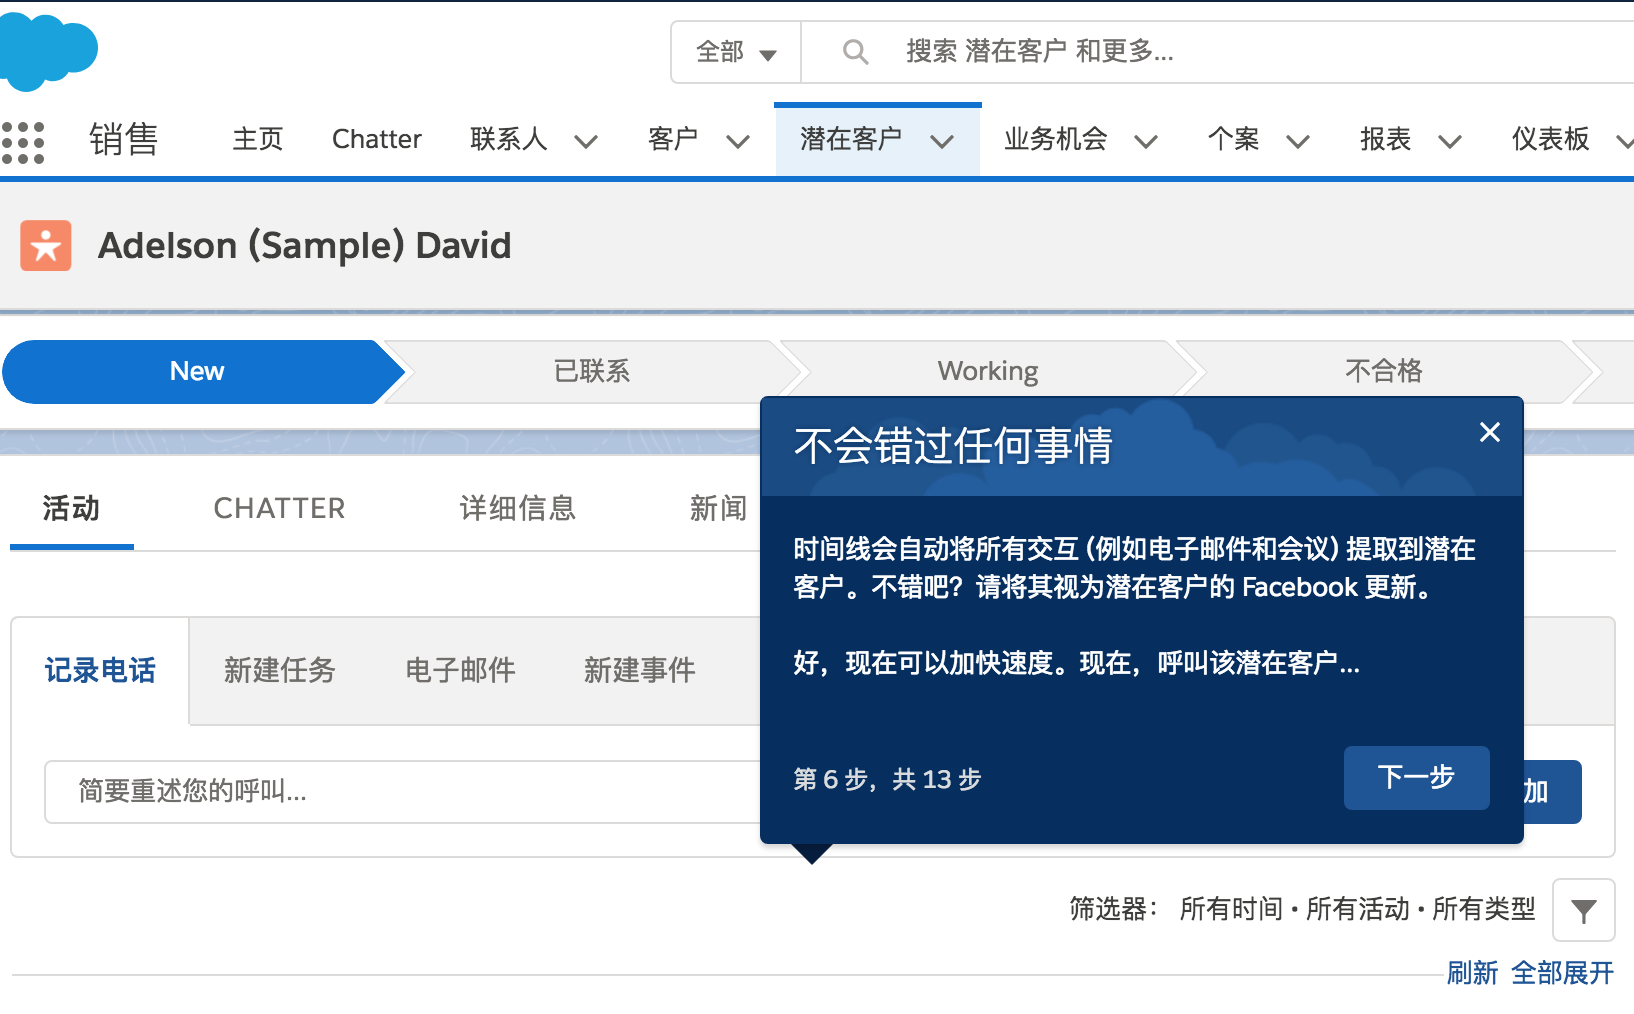Expand the 报表 nav chevron
The width and height of the screenshot is (1634, 1014).
coord(1450,141)
